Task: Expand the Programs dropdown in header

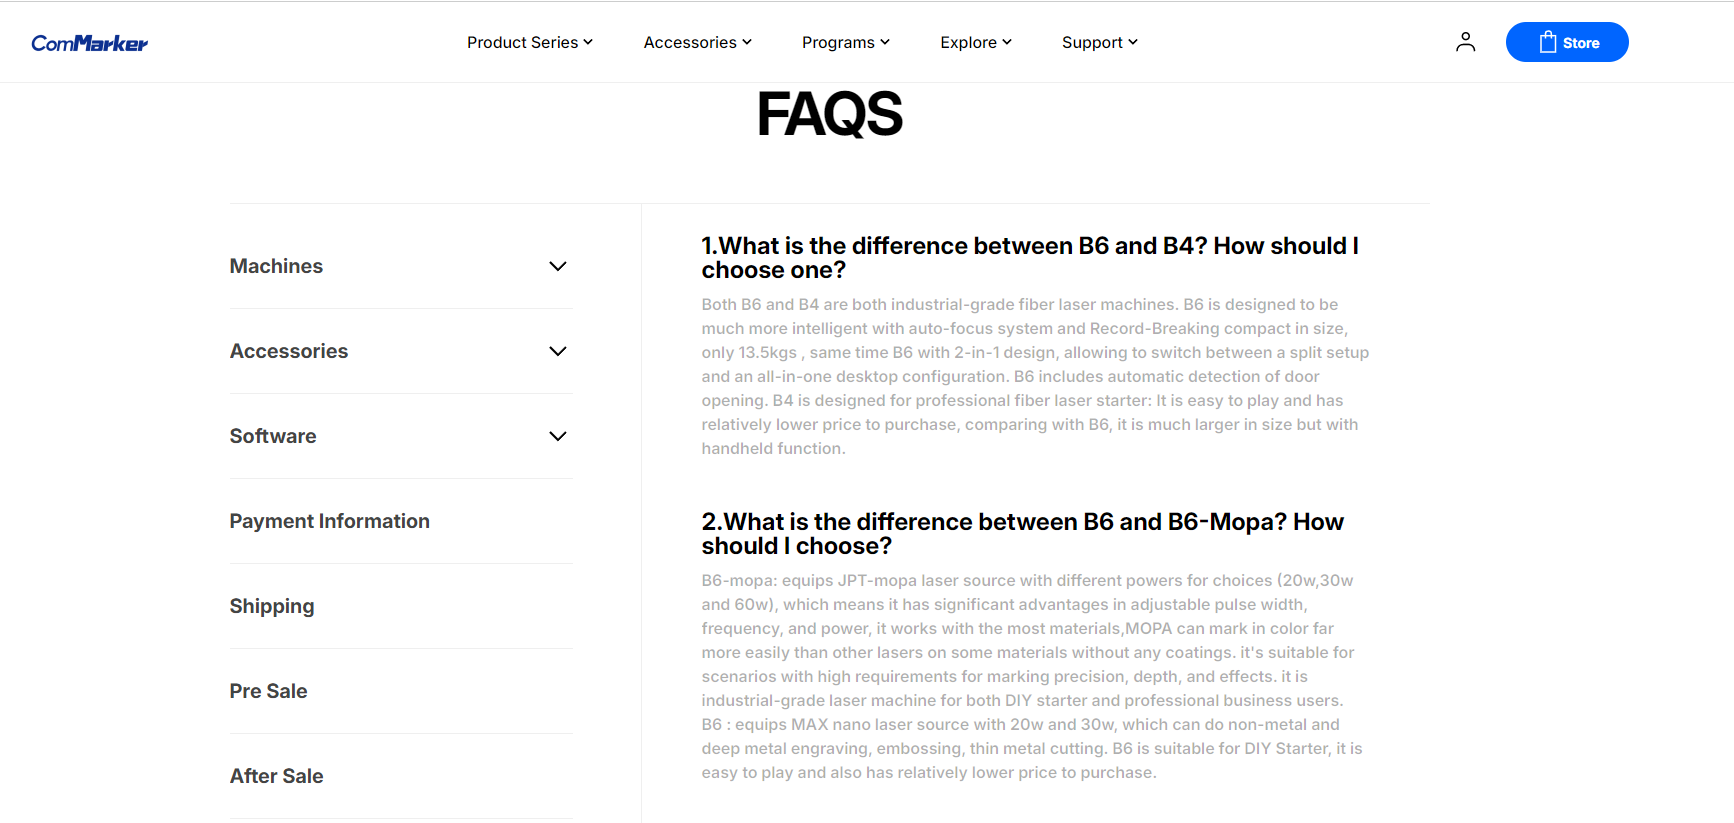Action: [x=845, y=42]
